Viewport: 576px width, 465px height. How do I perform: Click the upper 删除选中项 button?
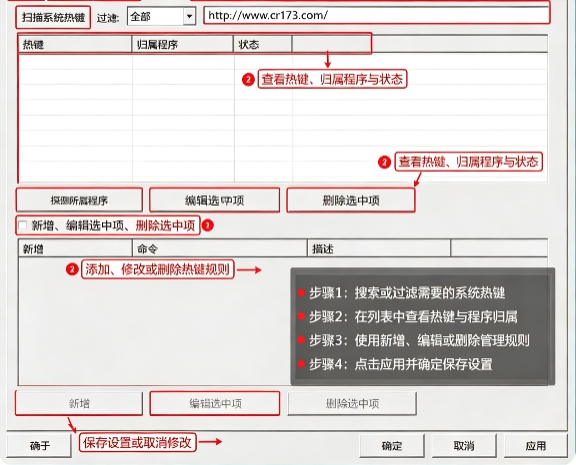click(351, 200)
